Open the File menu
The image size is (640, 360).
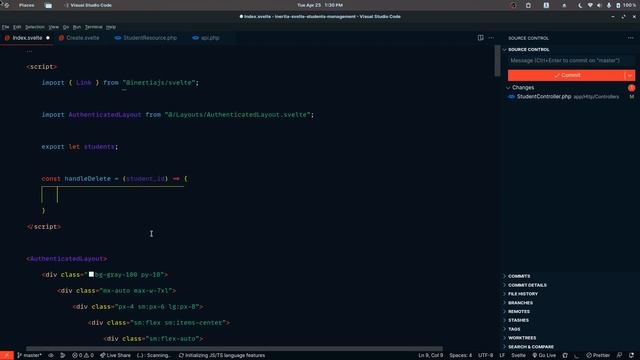[5, 27]
